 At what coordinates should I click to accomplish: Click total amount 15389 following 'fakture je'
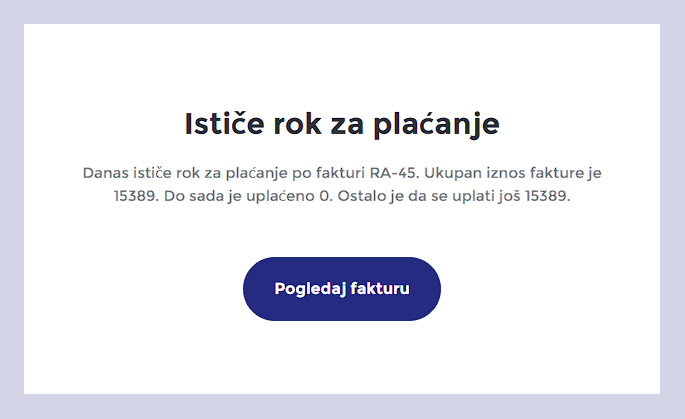click(x=136, y=196)
